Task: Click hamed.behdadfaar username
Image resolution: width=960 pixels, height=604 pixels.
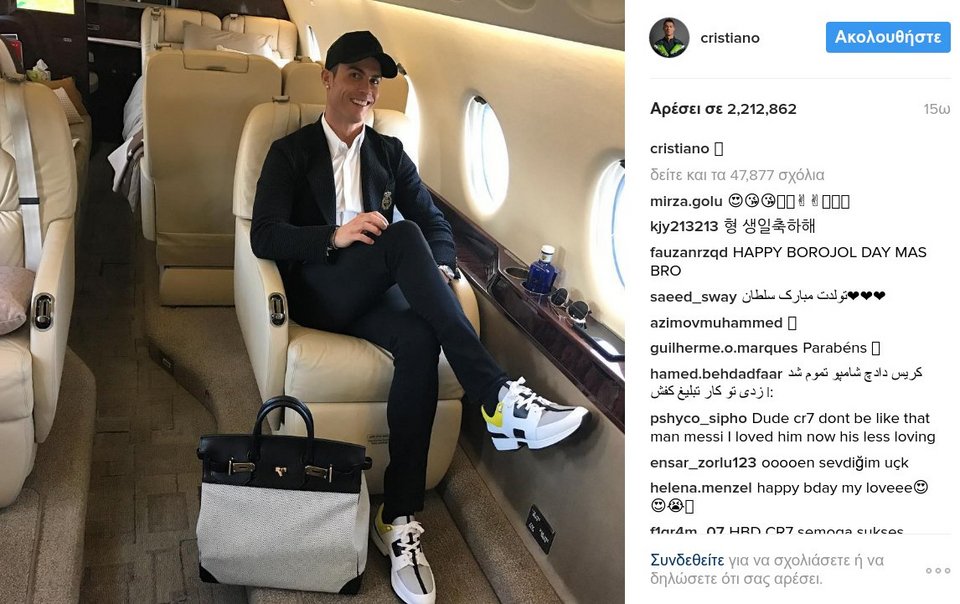Action: (716, 374)
